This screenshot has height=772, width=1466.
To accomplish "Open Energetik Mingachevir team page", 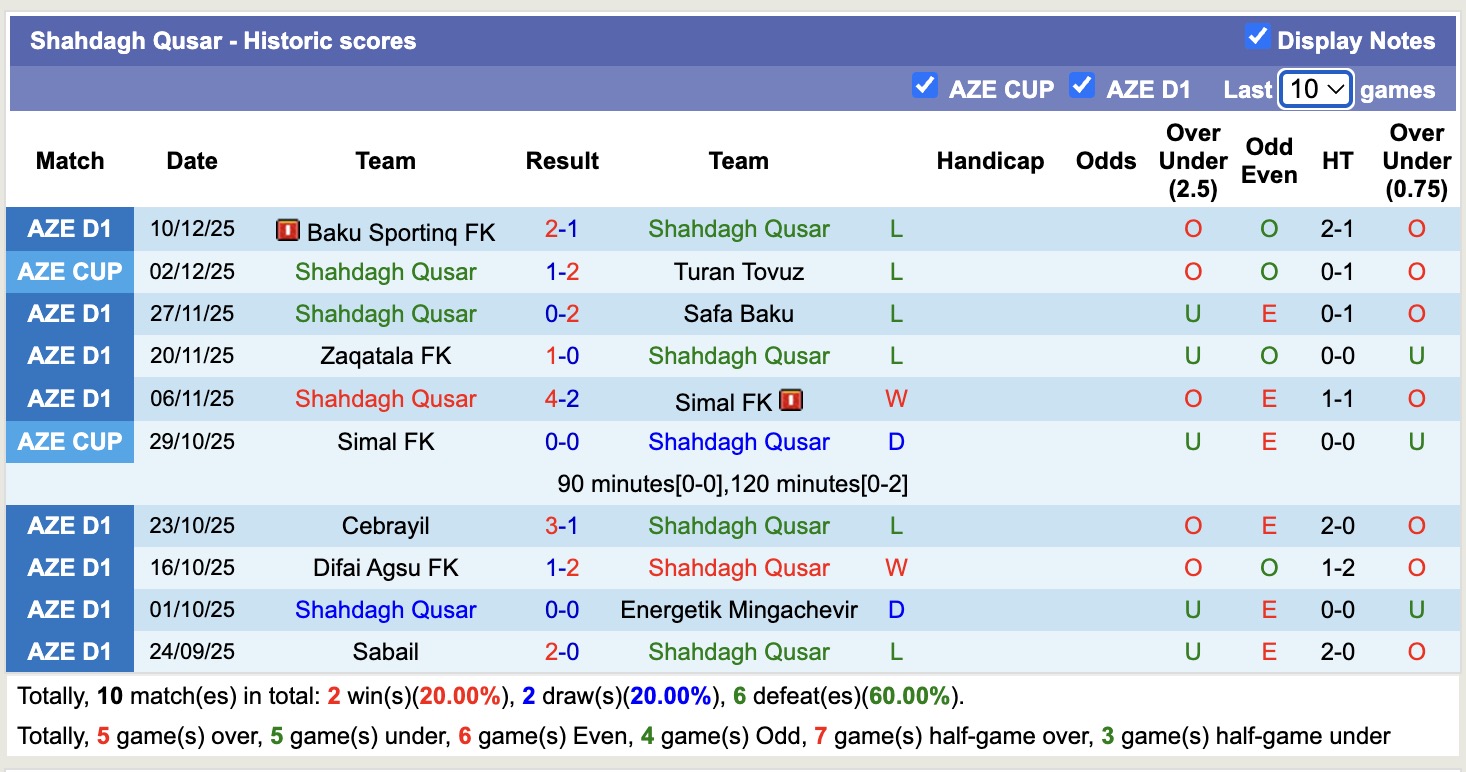I will (x=738, y=610).
